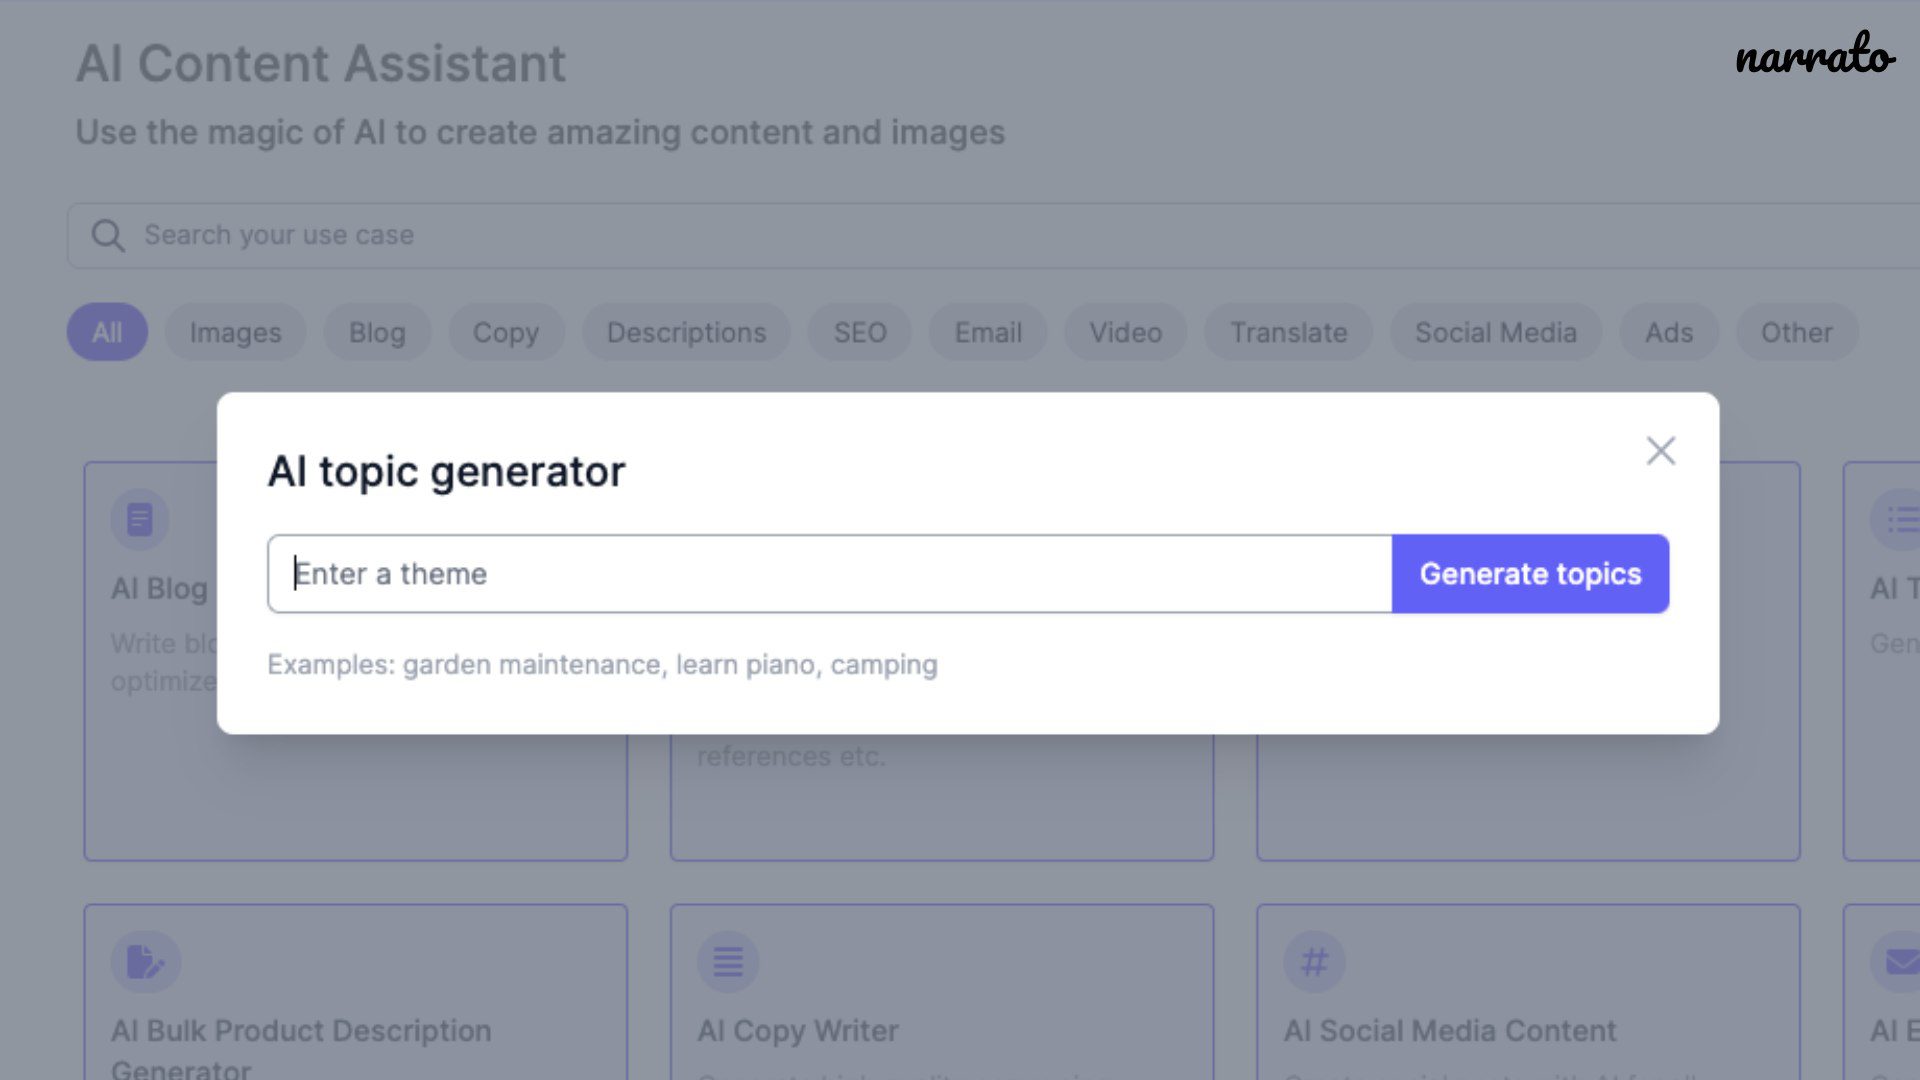Toggle the Copy category filter
The height and width of the screenshot is (1080, 1920).
pos(506,332)
